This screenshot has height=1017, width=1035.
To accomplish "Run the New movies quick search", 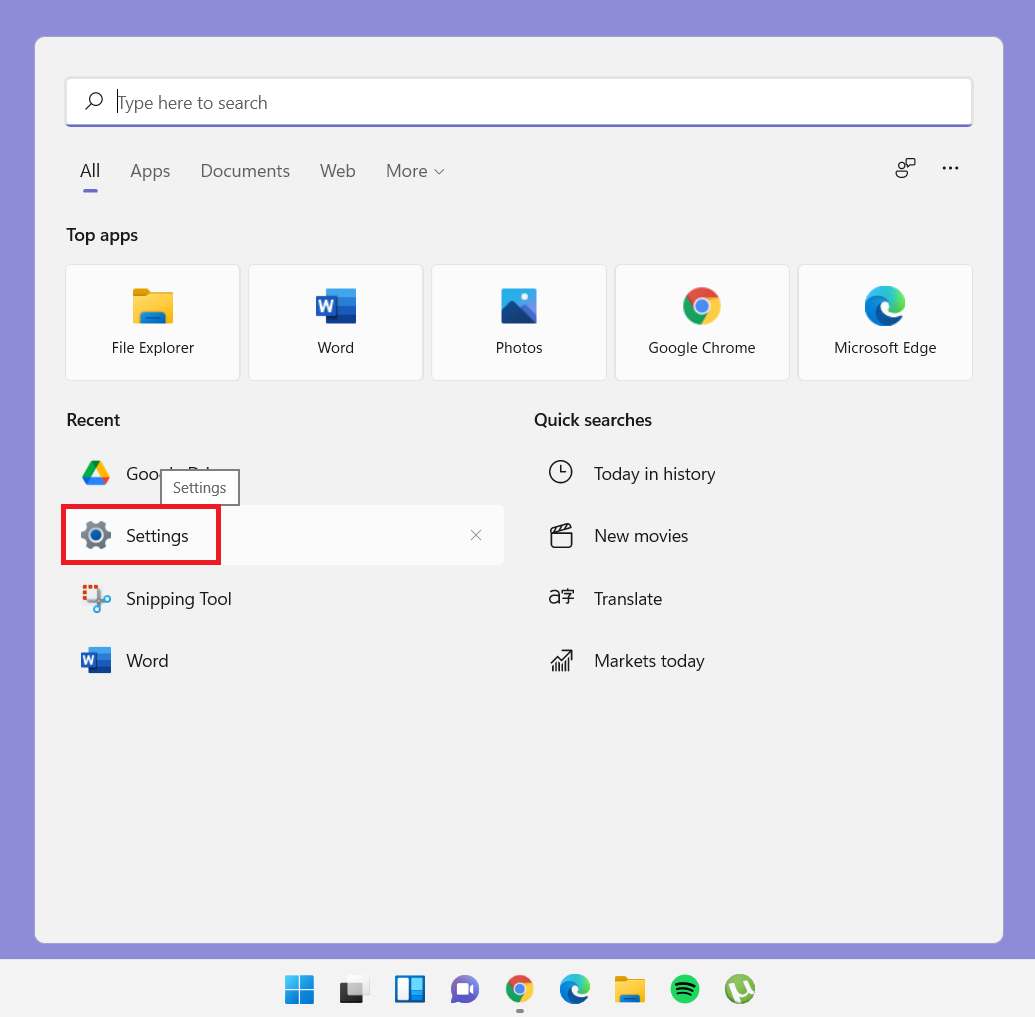I will click(x=752, y=535).
